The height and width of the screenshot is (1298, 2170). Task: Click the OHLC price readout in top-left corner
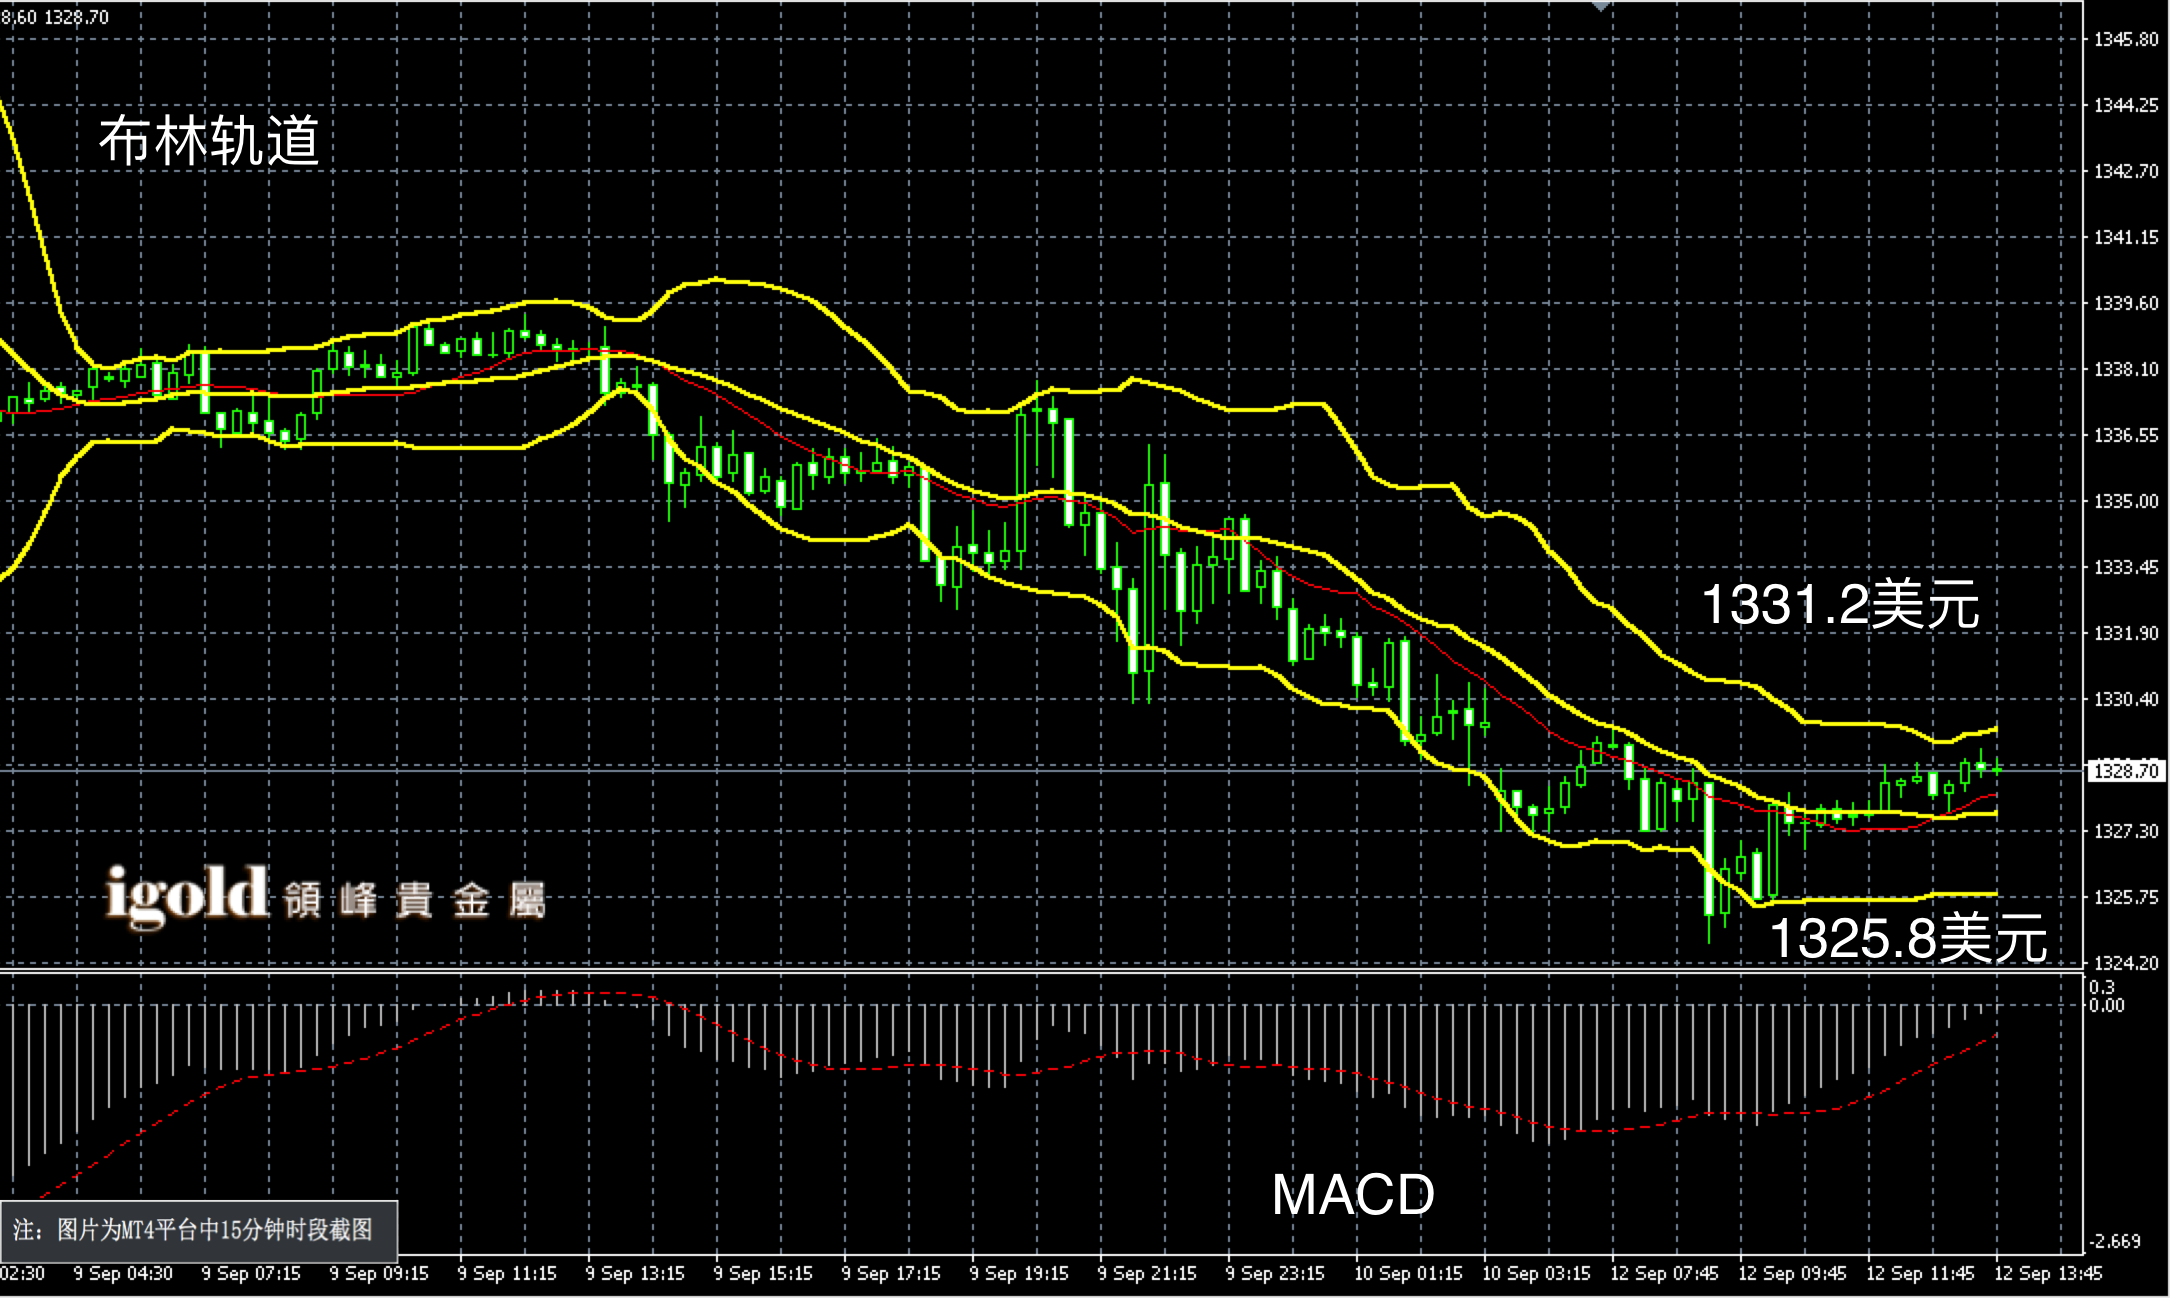coord(55,17)
